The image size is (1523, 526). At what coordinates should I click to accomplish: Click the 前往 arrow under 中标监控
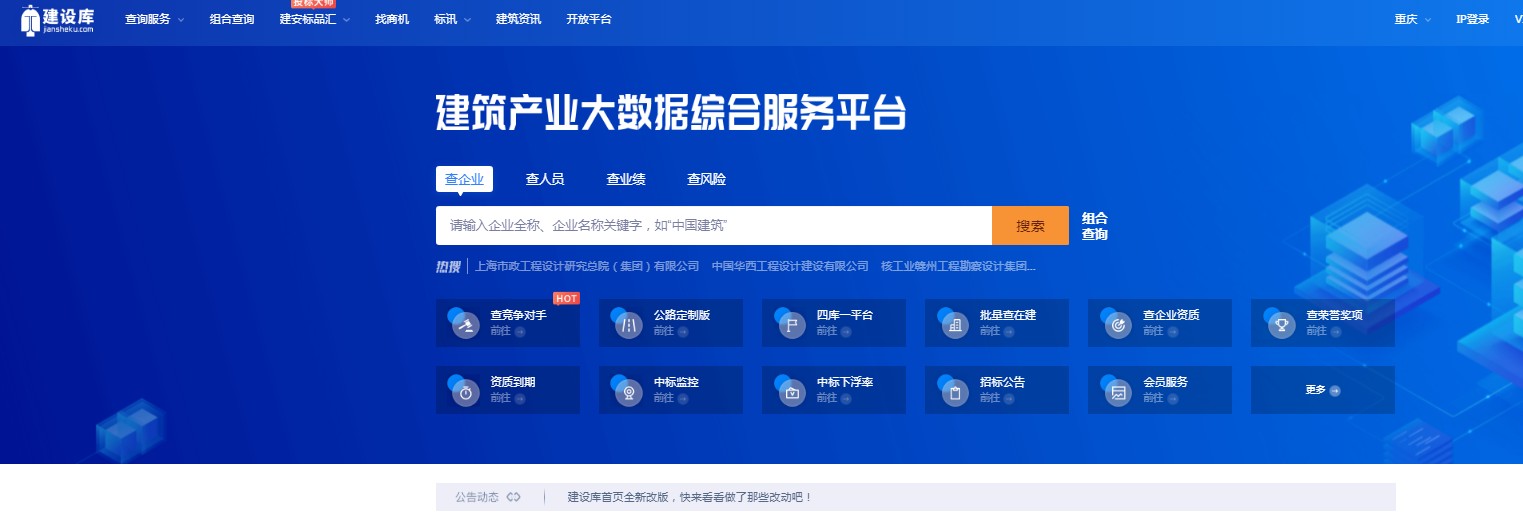point(683,398)
